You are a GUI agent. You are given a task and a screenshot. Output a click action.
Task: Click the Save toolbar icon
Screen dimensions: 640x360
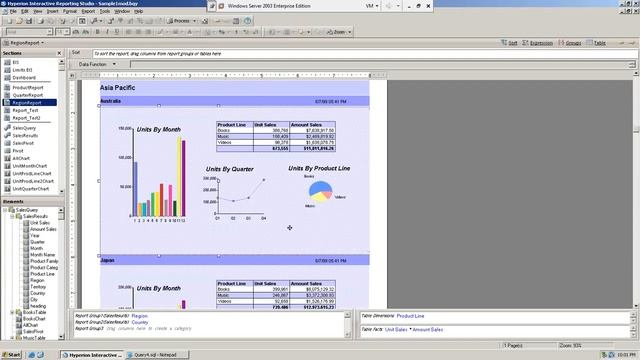(x=29, y=21)
